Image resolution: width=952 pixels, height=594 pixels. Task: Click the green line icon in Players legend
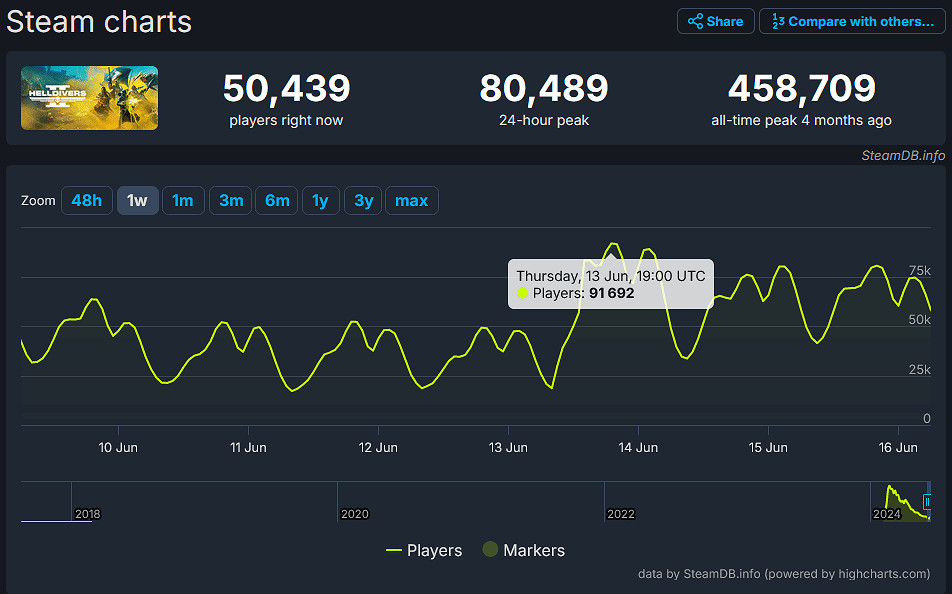click(x=393, y=550)
